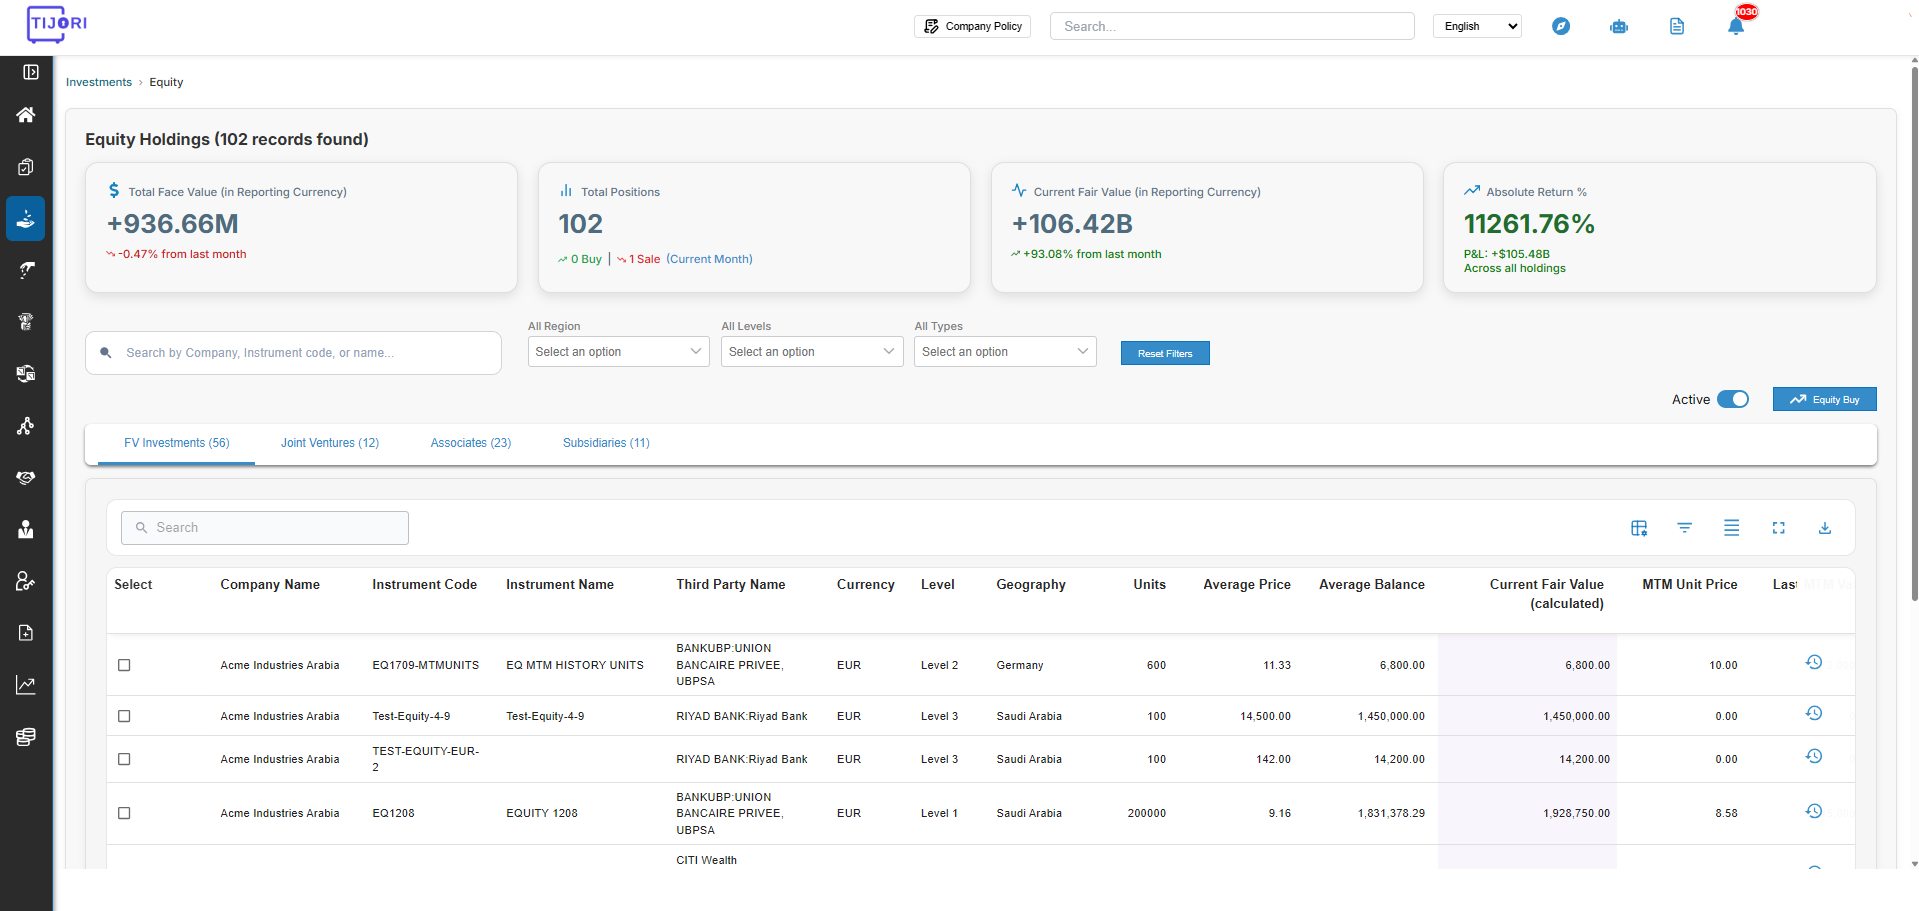The image size is (1919, 911).
Task: Switch to Joint Ventures (12) tab
Action: [330, 443]
